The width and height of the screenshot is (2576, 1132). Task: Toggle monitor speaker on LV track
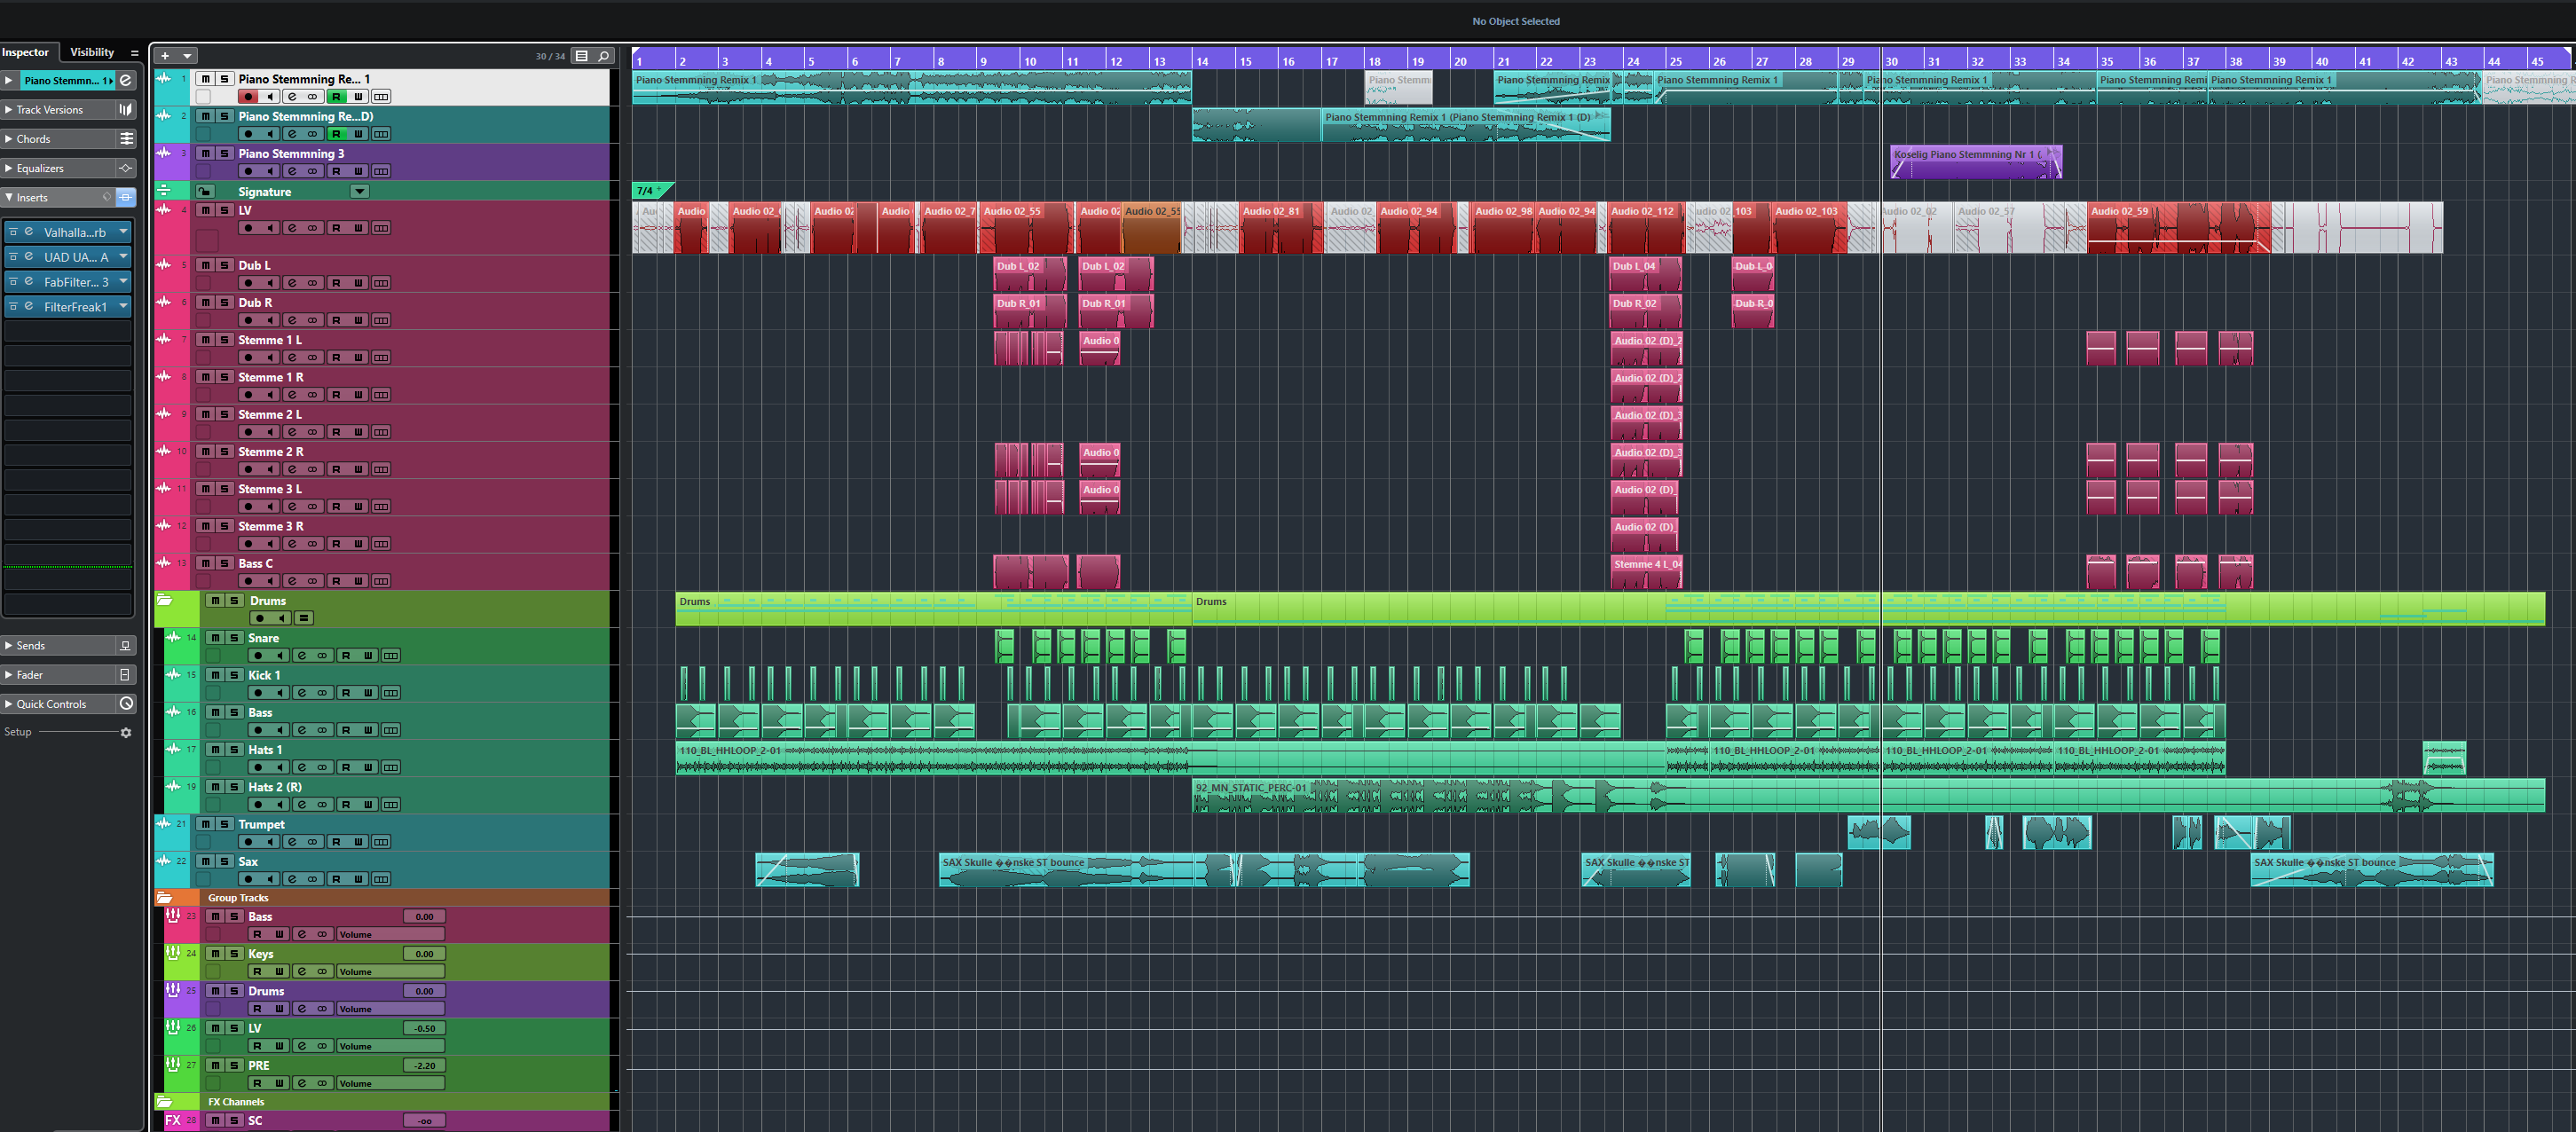pyautogui.click(x=270, y=228)
